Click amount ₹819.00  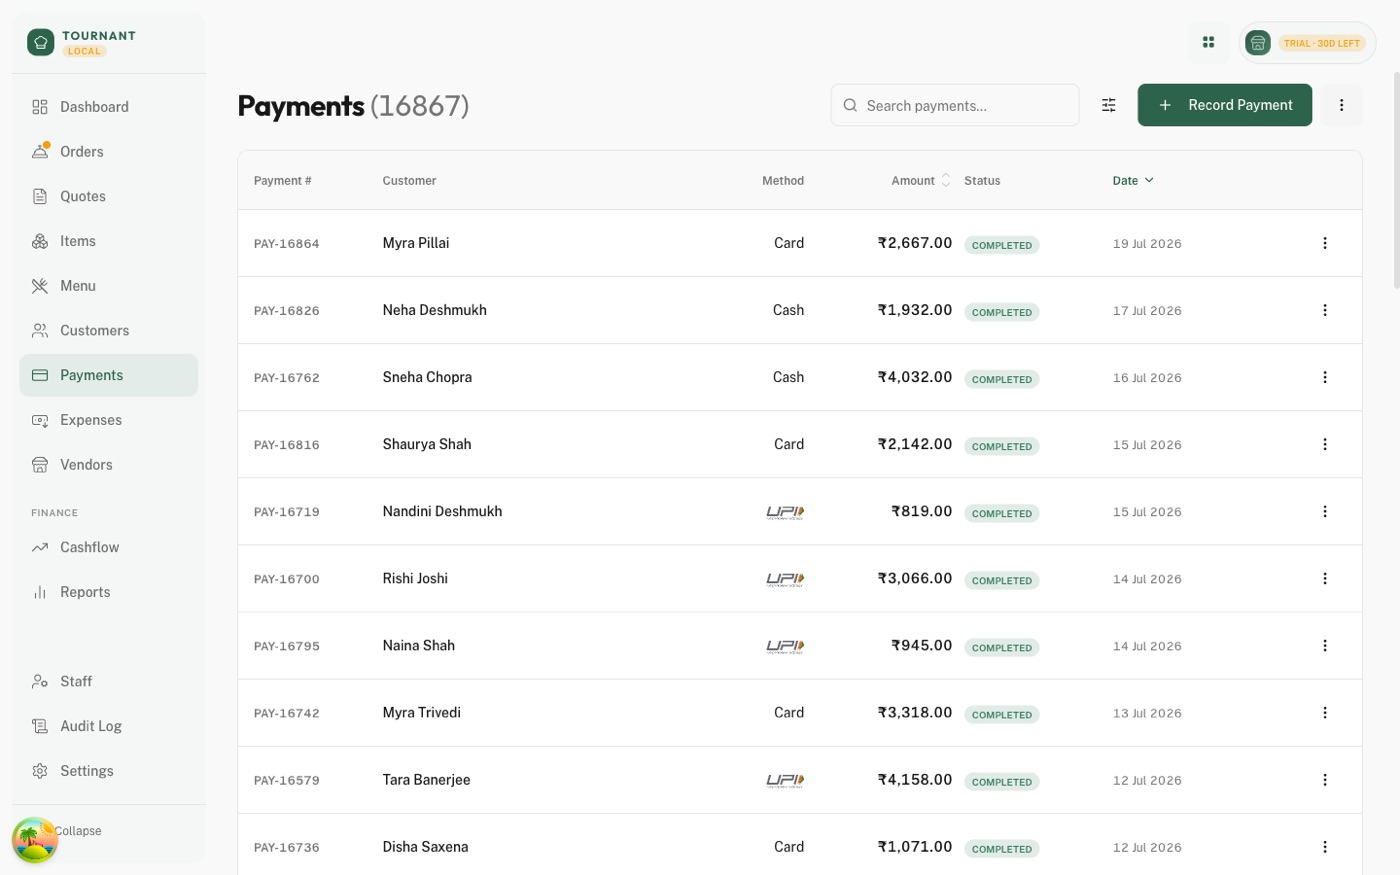click(x=921, y=511)
